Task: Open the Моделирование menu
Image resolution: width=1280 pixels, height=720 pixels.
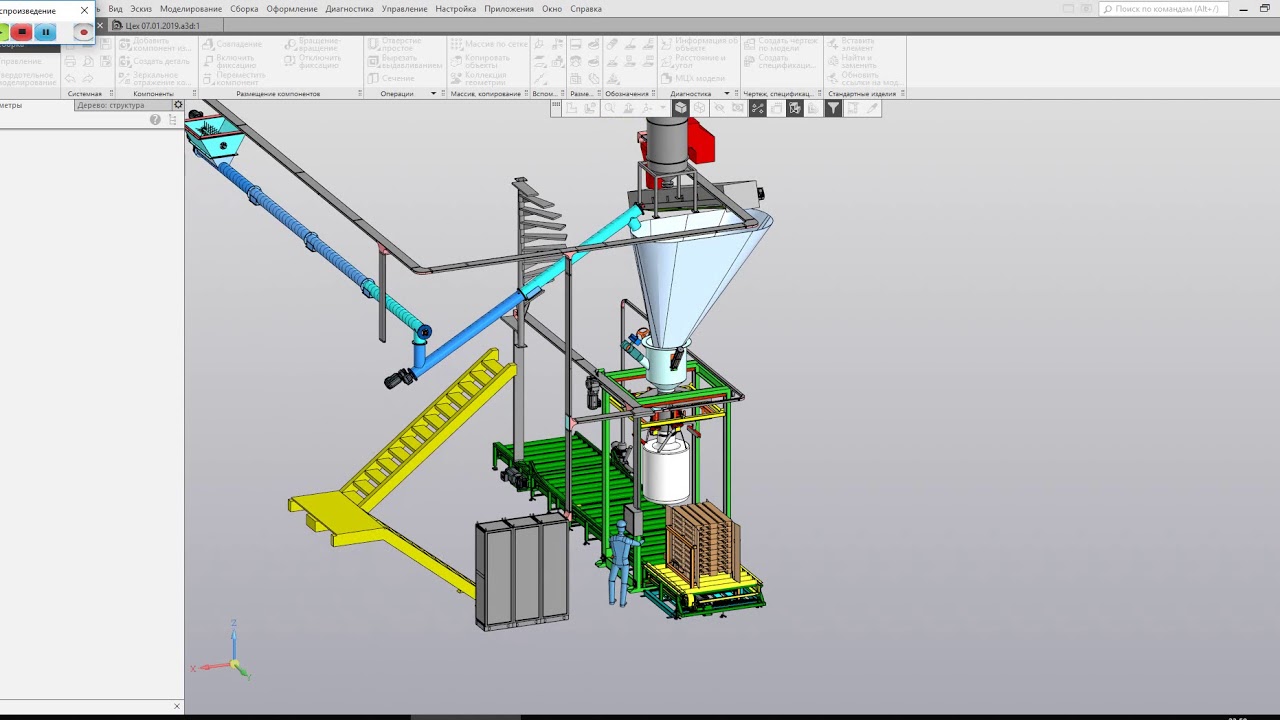Action: (x=191, y=9)
